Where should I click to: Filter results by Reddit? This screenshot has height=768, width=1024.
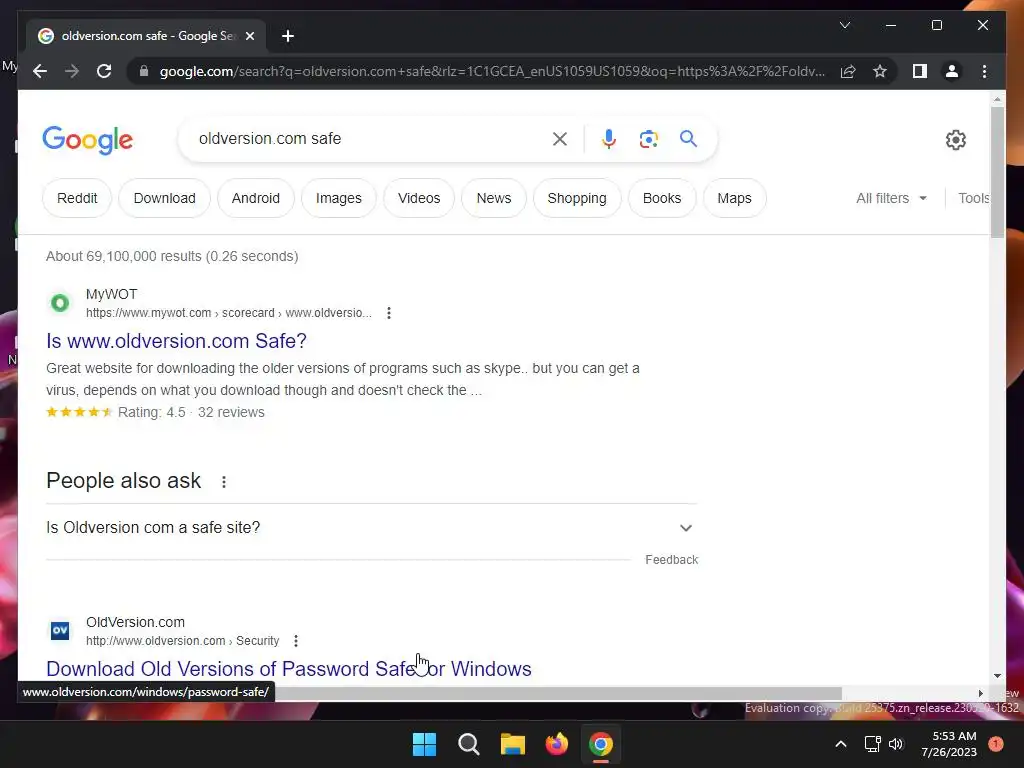point(77,198)
